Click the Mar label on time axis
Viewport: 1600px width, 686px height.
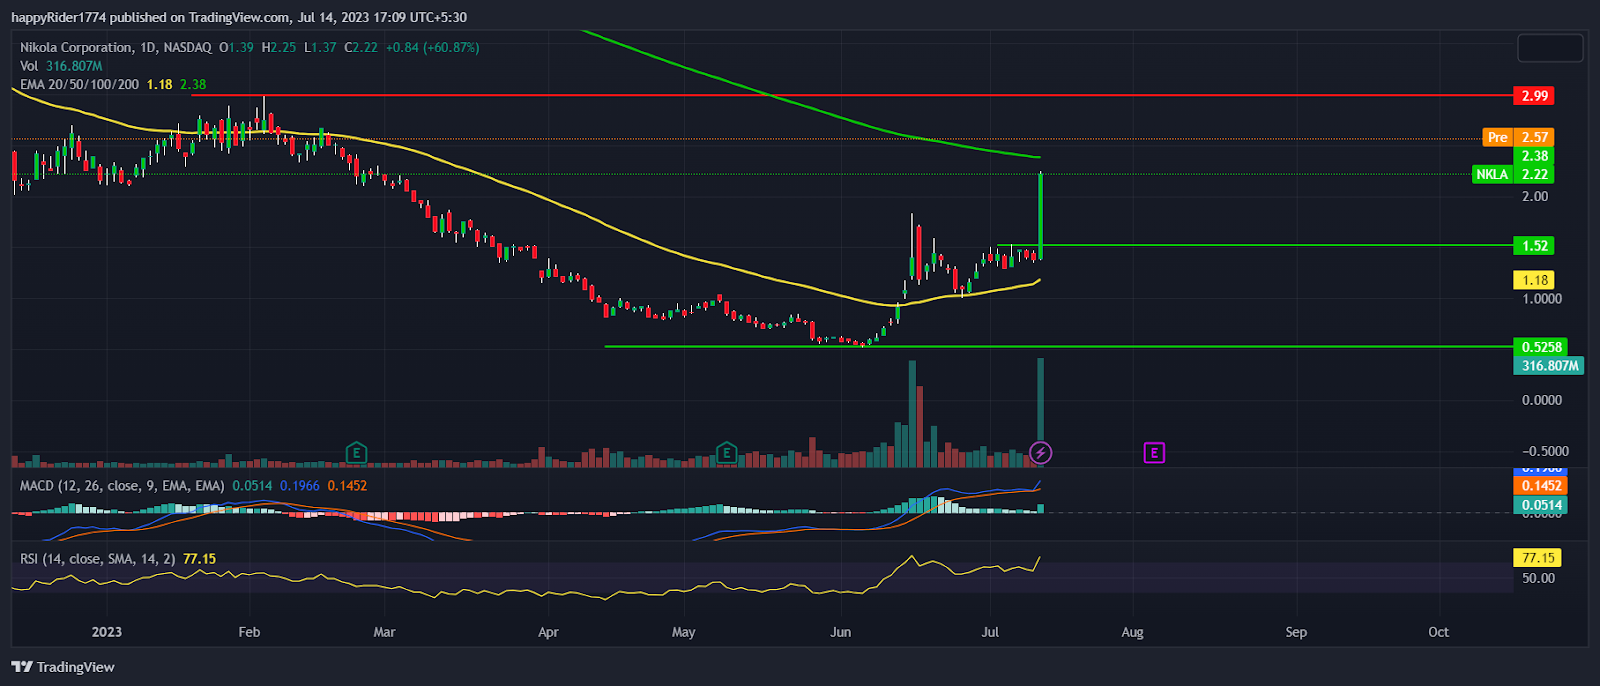pyautogui.click(x=384, y=632)
